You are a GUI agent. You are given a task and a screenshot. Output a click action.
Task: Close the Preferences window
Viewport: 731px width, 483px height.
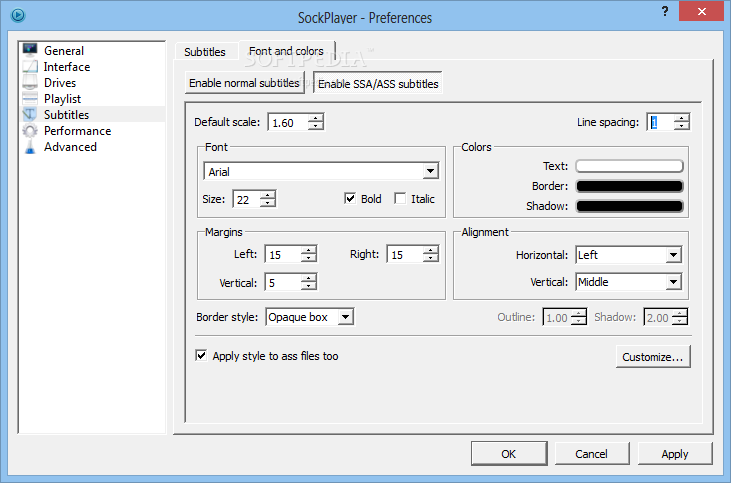(702, 12)
